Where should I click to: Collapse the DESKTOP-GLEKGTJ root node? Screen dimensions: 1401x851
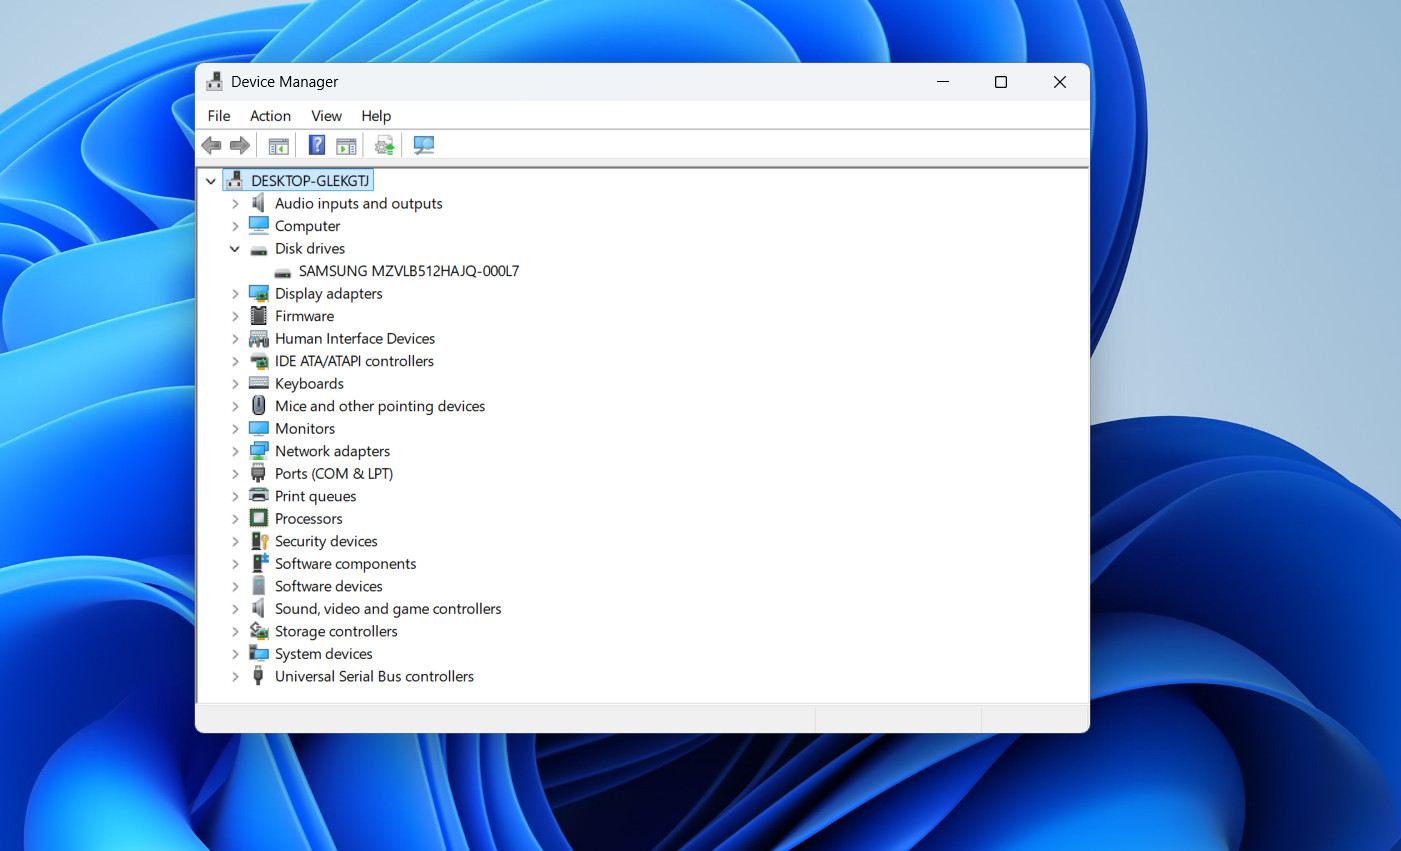[x=211, y=181]
